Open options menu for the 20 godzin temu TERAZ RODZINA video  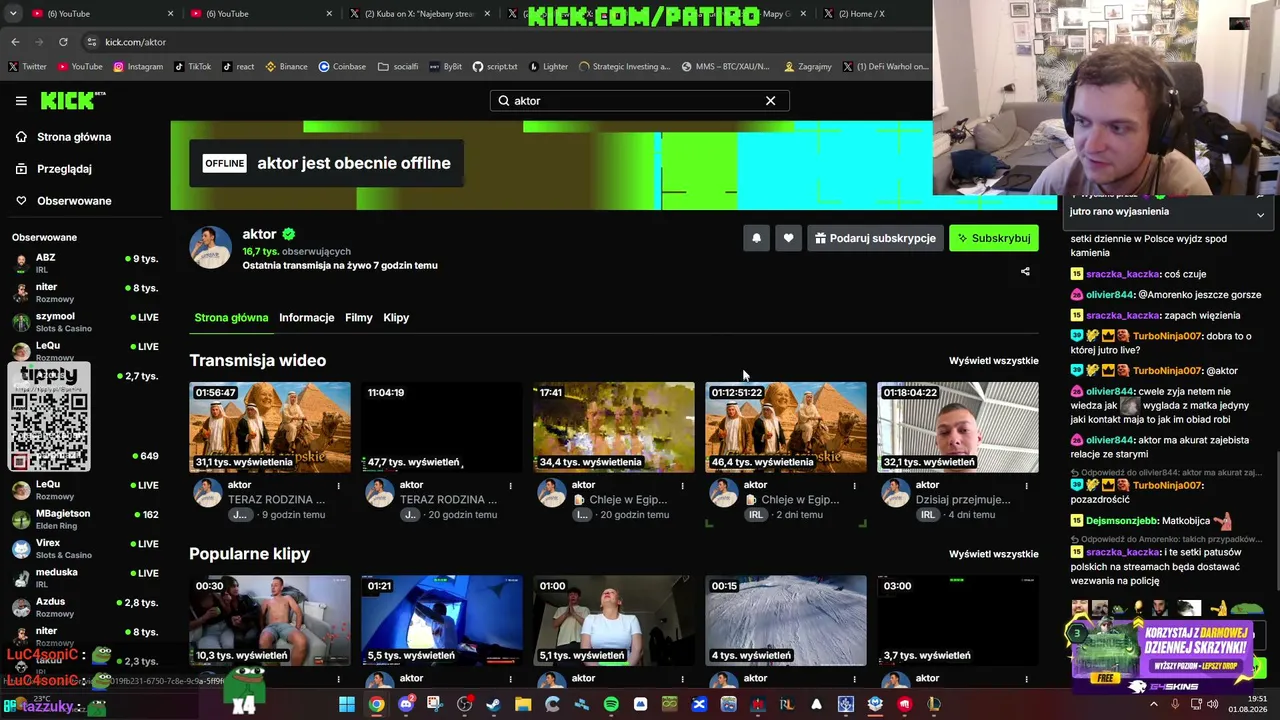(x=510, y=486)
